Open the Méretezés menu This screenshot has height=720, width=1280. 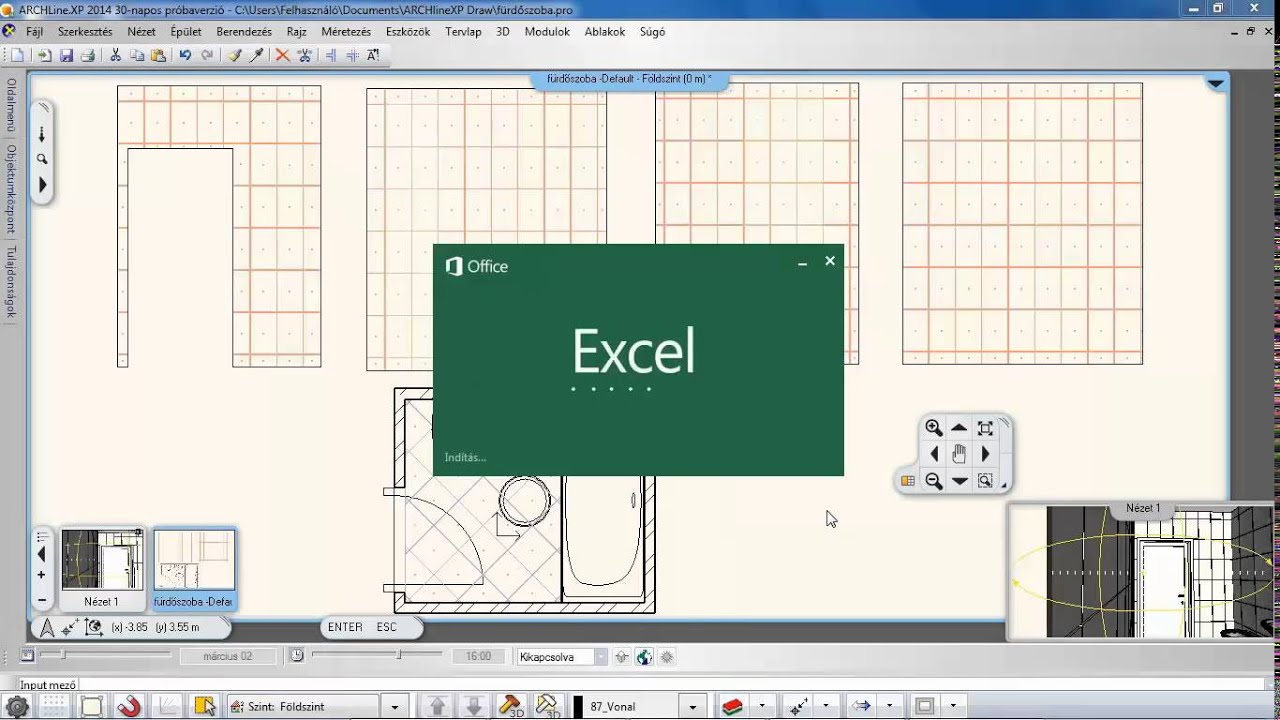346,31
